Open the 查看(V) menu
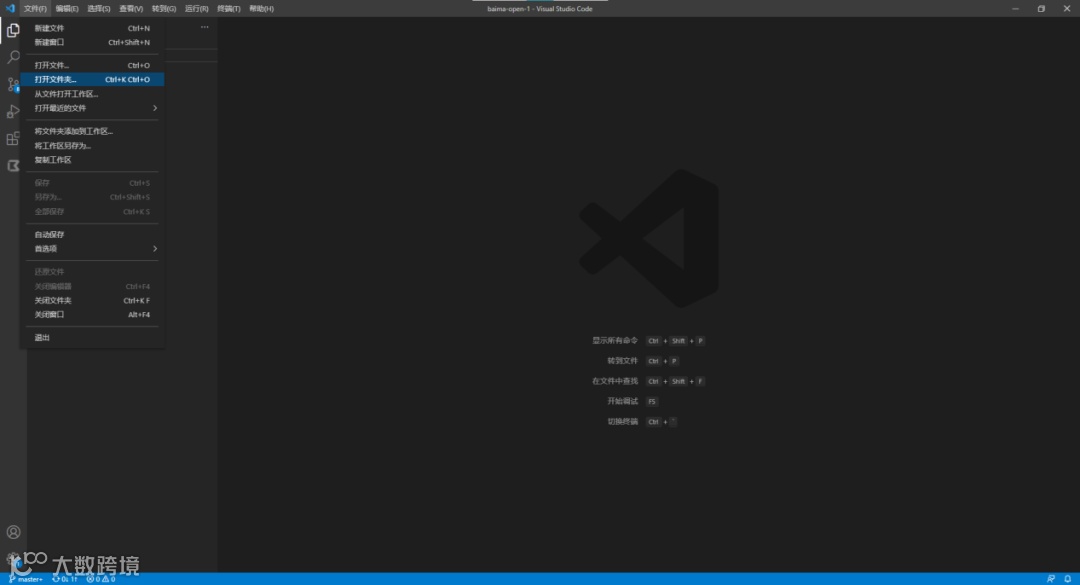Image resolution: width=1080 pixels, height=585 pixels. coord(131,9)
